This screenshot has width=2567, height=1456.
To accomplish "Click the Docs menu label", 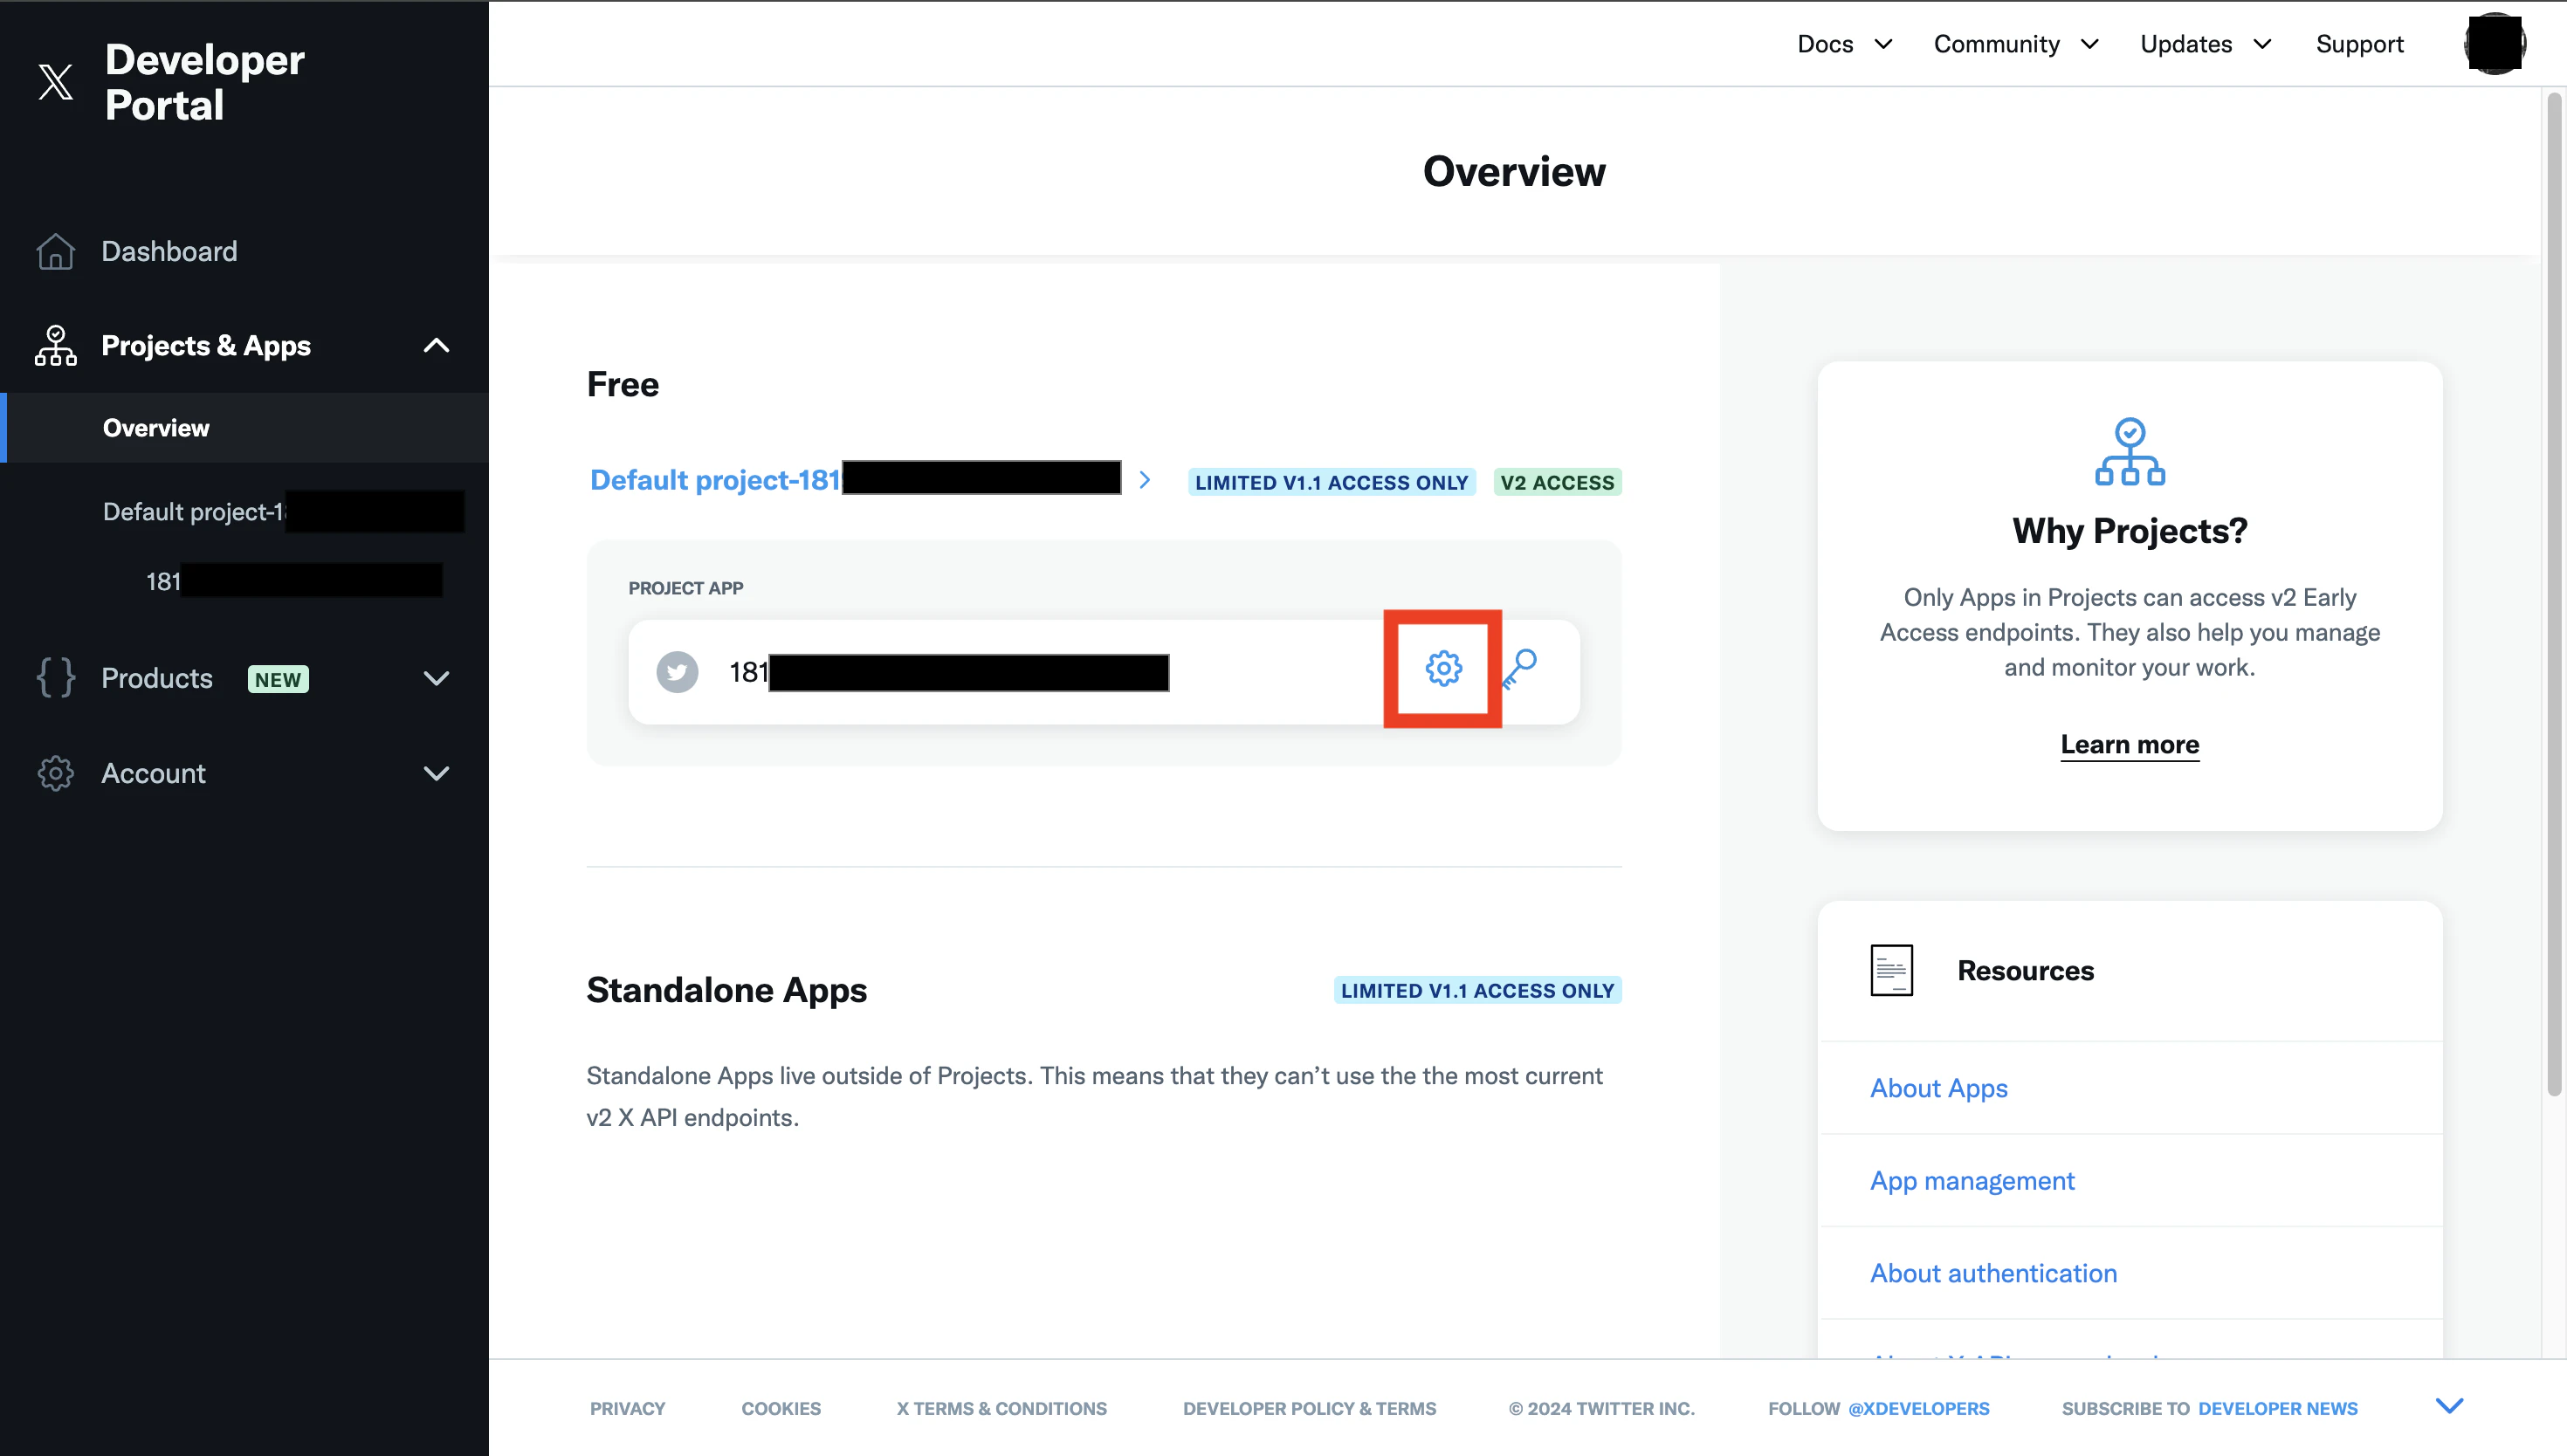I will (1825, 44).
